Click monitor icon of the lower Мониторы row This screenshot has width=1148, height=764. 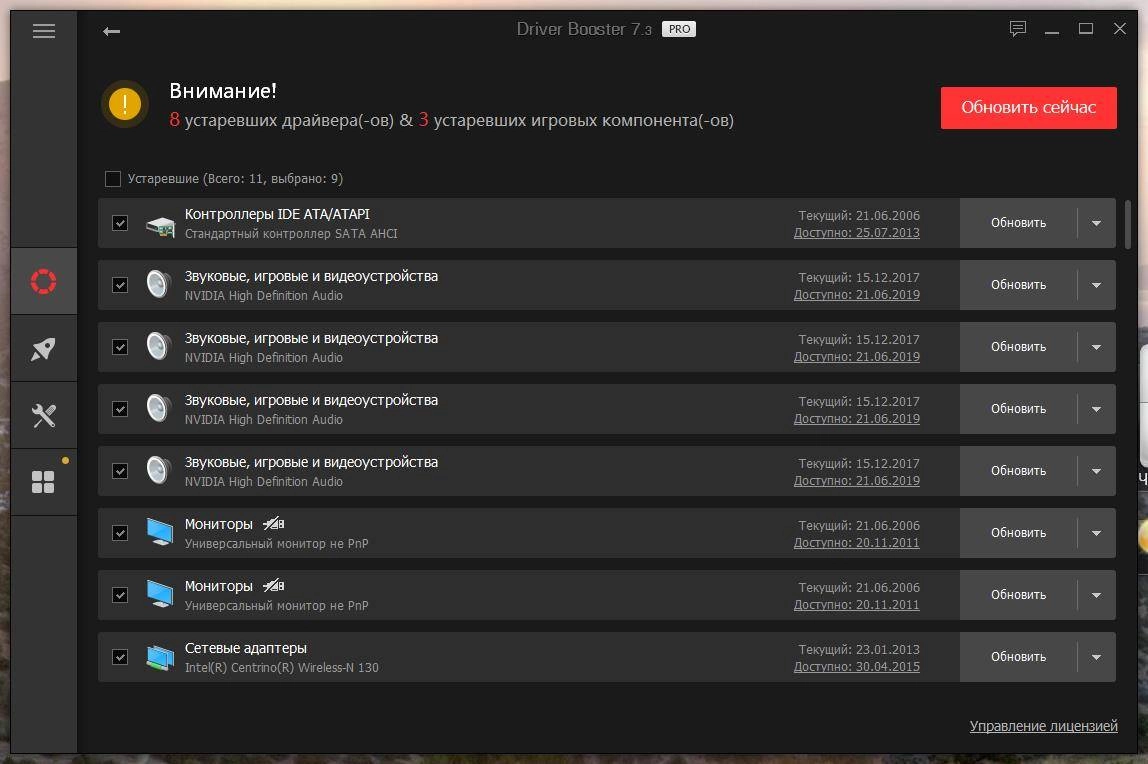160,594
